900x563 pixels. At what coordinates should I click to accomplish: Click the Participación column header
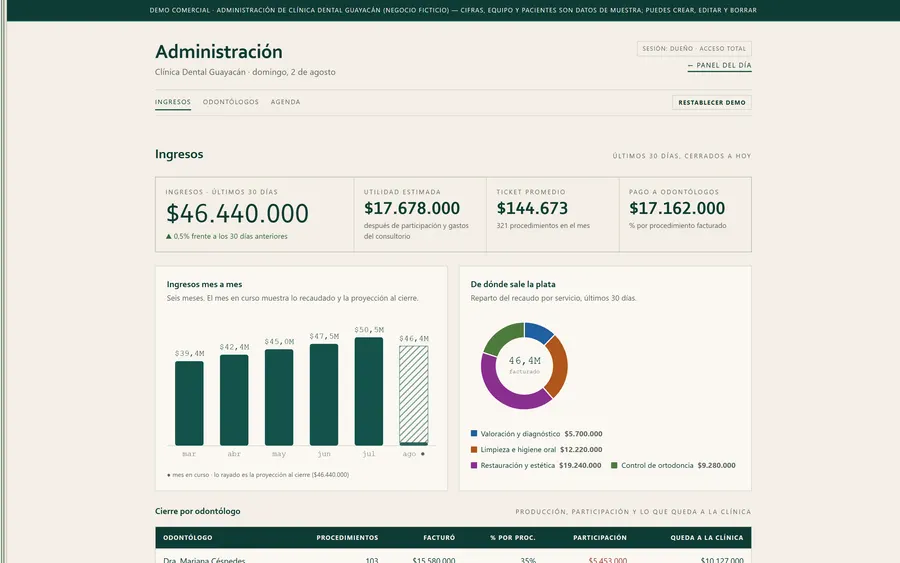coord(600,538)
